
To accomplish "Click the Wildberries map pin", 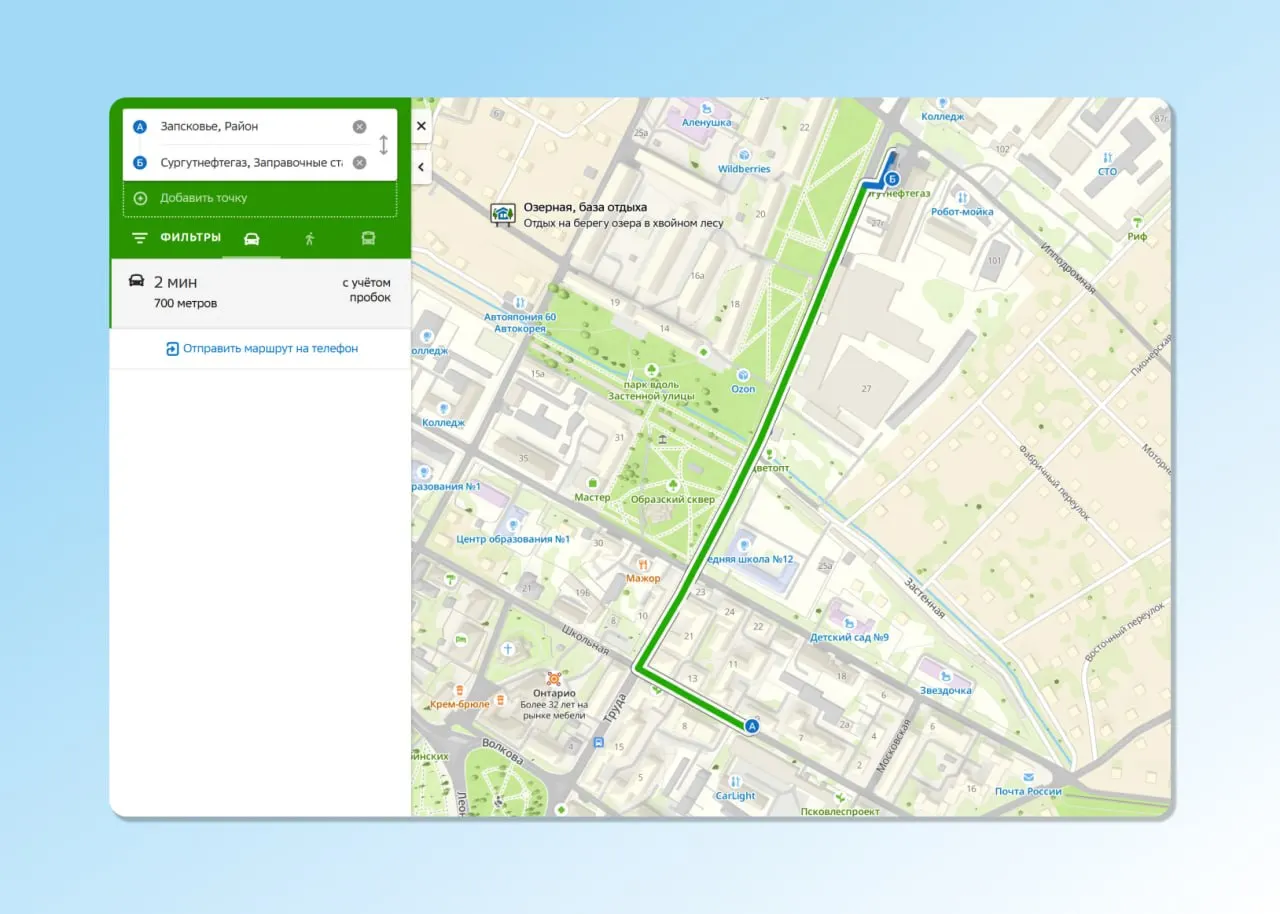I will point(744,155).
